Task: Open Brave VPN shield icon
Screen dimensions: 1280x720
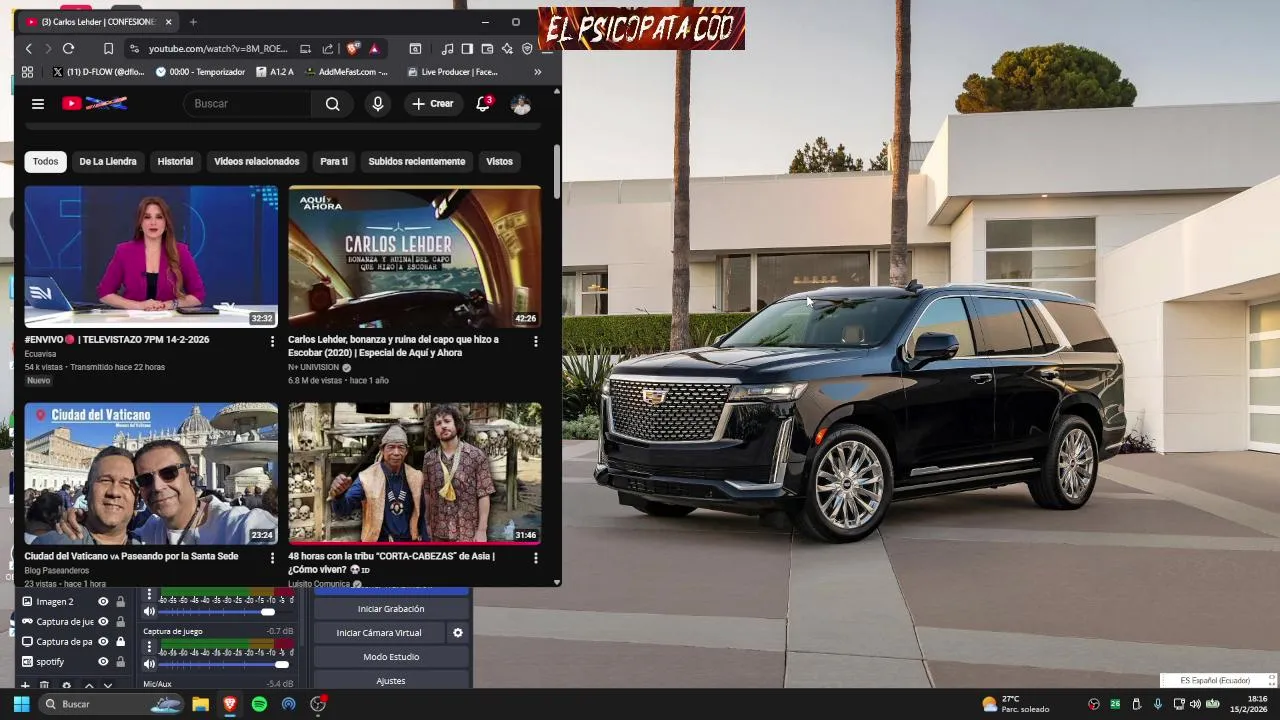Action: tap(527, 48)
